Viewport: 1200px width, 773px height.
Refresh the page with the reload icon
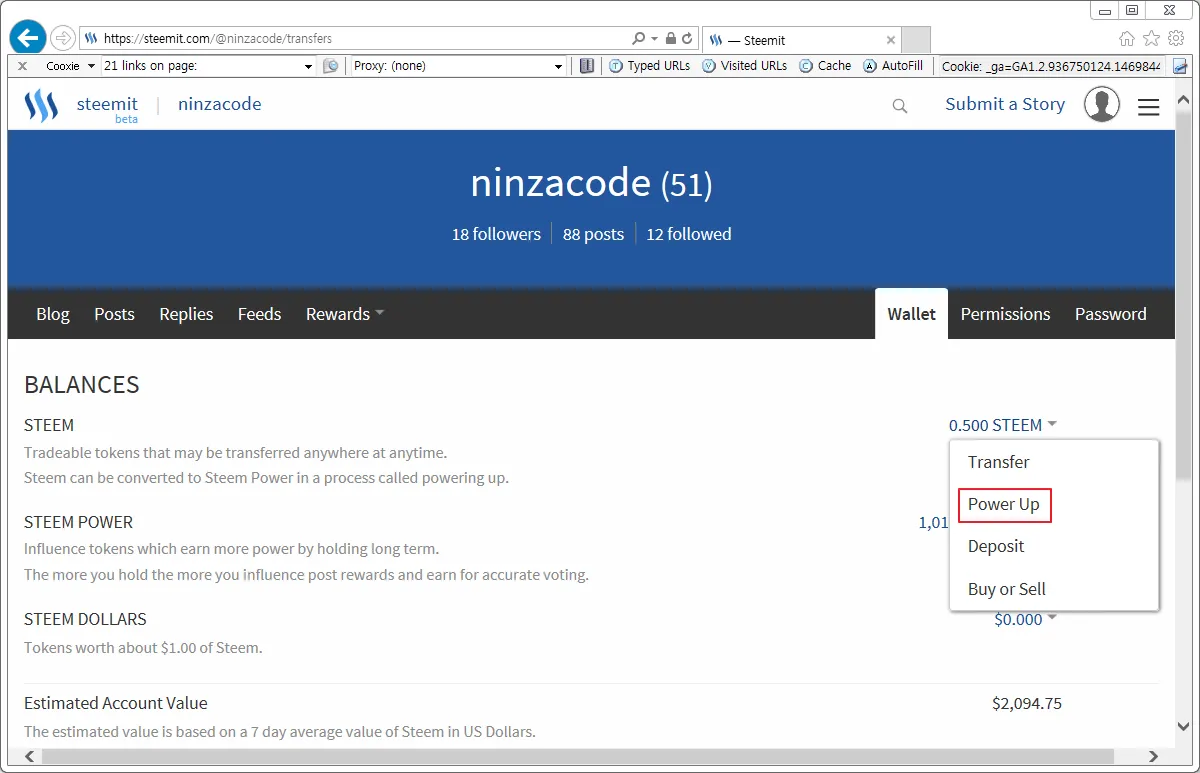pos(687,39)
